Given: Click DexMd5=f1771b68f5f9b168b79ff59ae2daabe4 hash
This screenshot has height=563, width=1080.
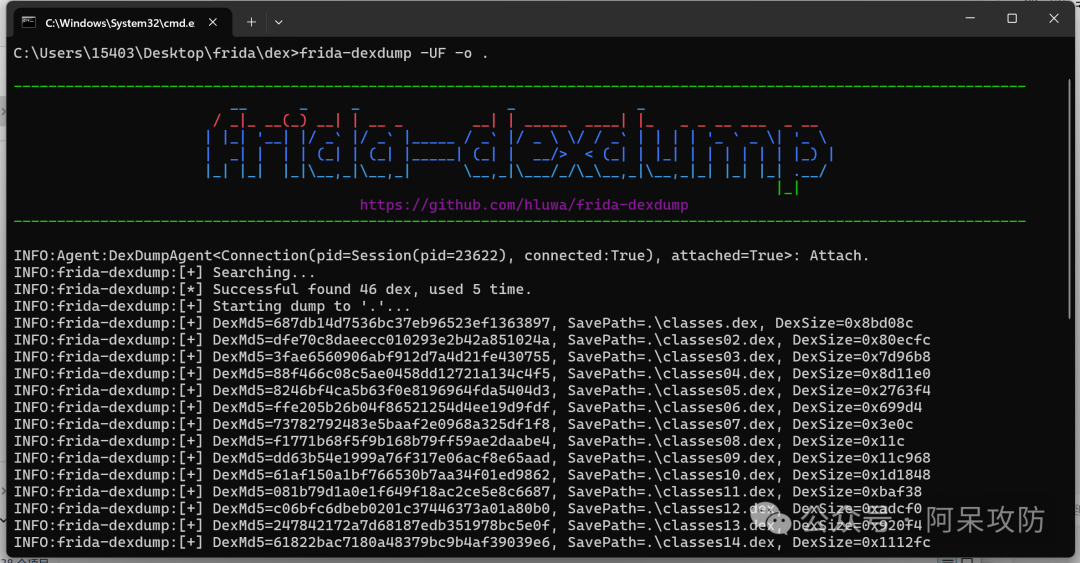Looking at the screenshot, I should [381, 441].
